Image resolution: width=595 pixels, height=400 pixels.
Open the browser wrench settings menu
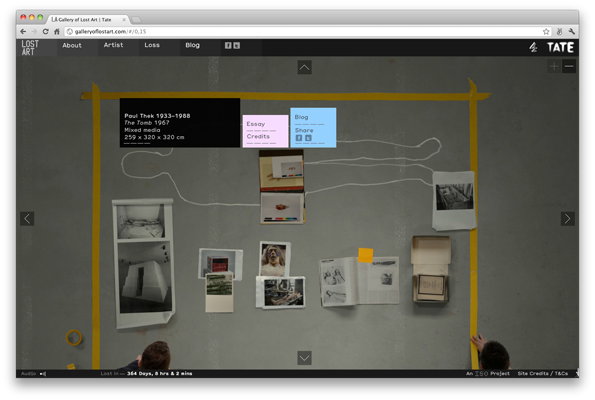(571, 31)
